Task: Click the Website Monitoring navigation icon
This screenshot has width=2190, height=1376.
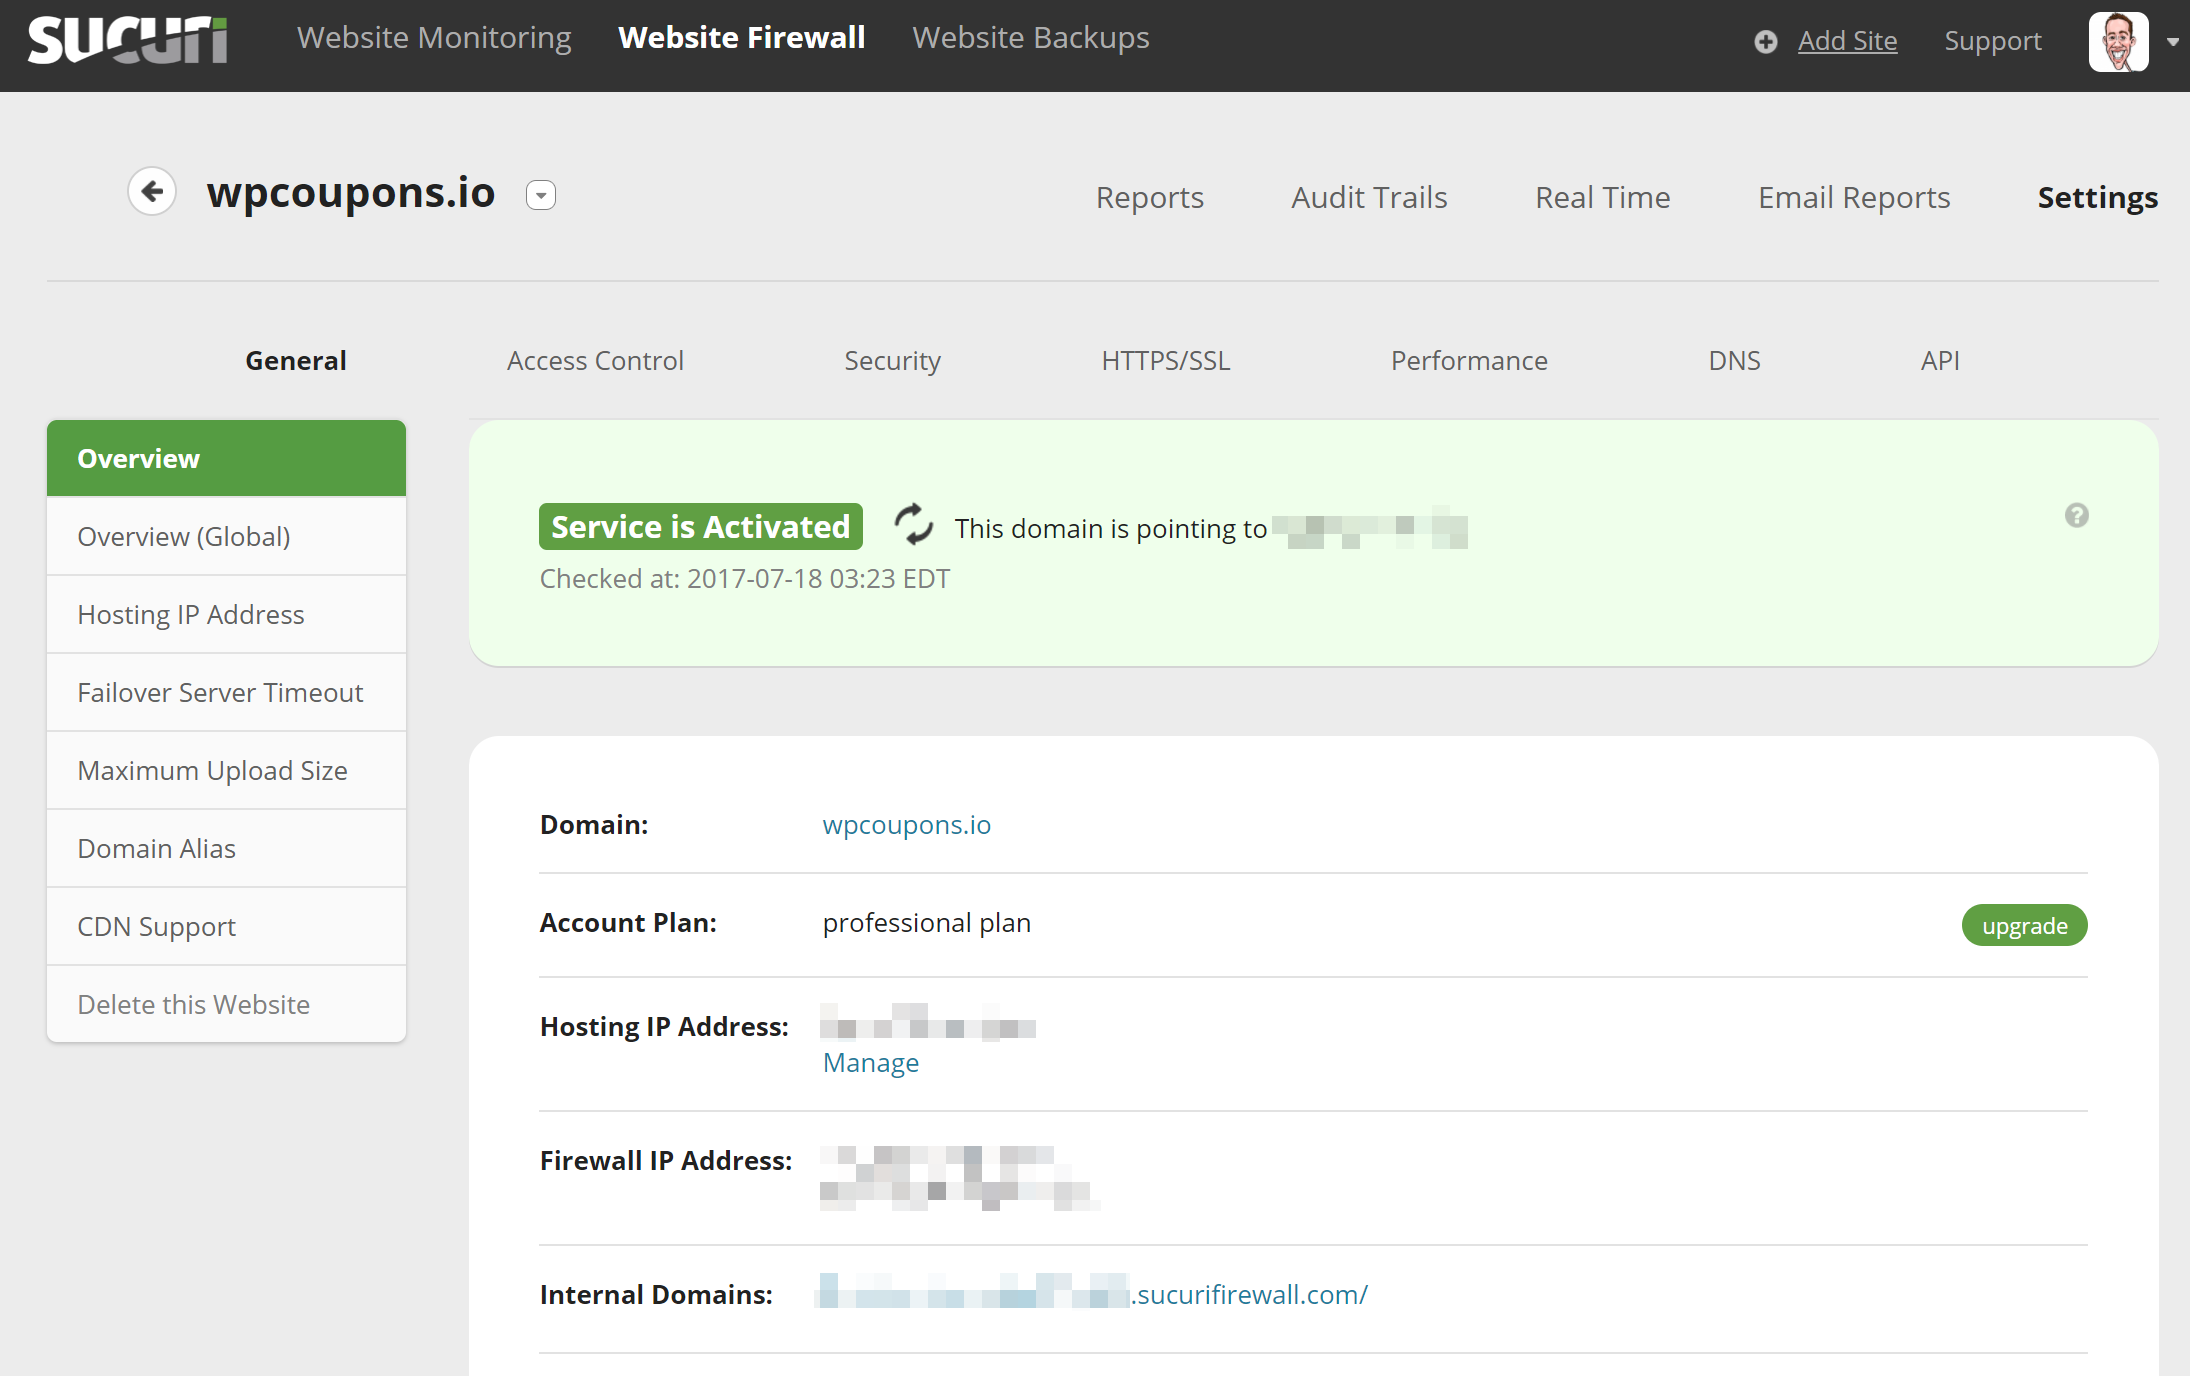Action: 436,40
